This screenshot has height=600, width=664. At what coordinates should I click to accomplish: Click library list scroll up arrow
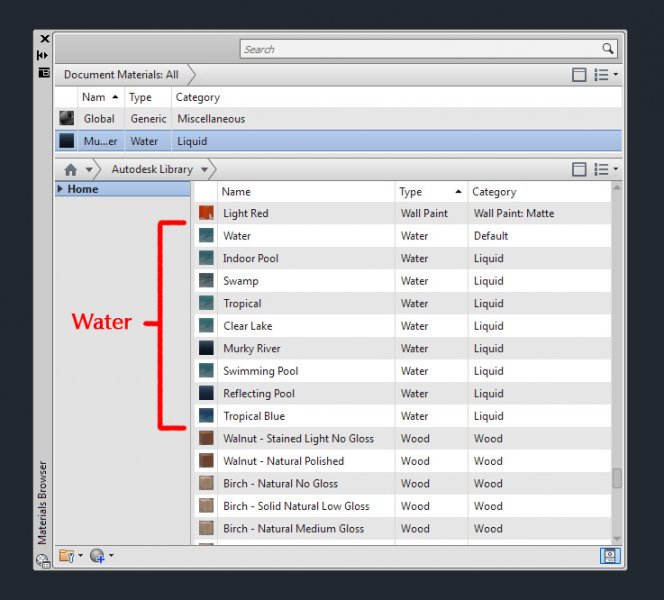pyautogui.click(x=617, y=187)
